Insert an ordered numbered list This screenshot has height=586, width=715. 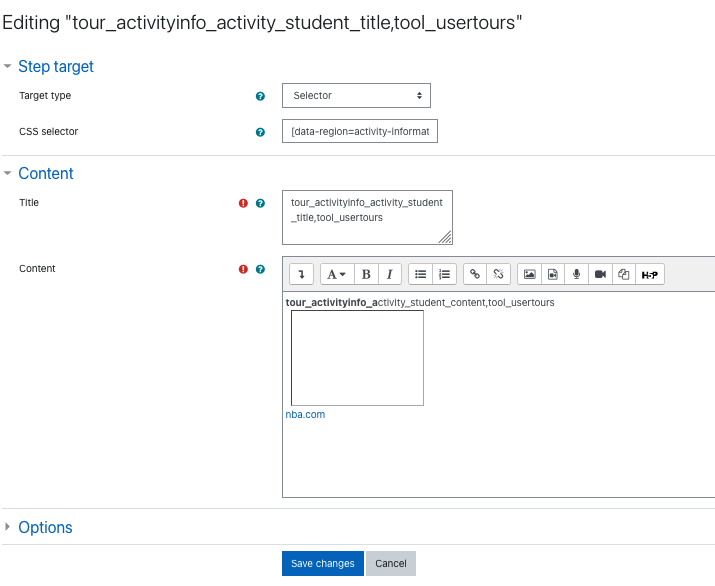(444, 274)
